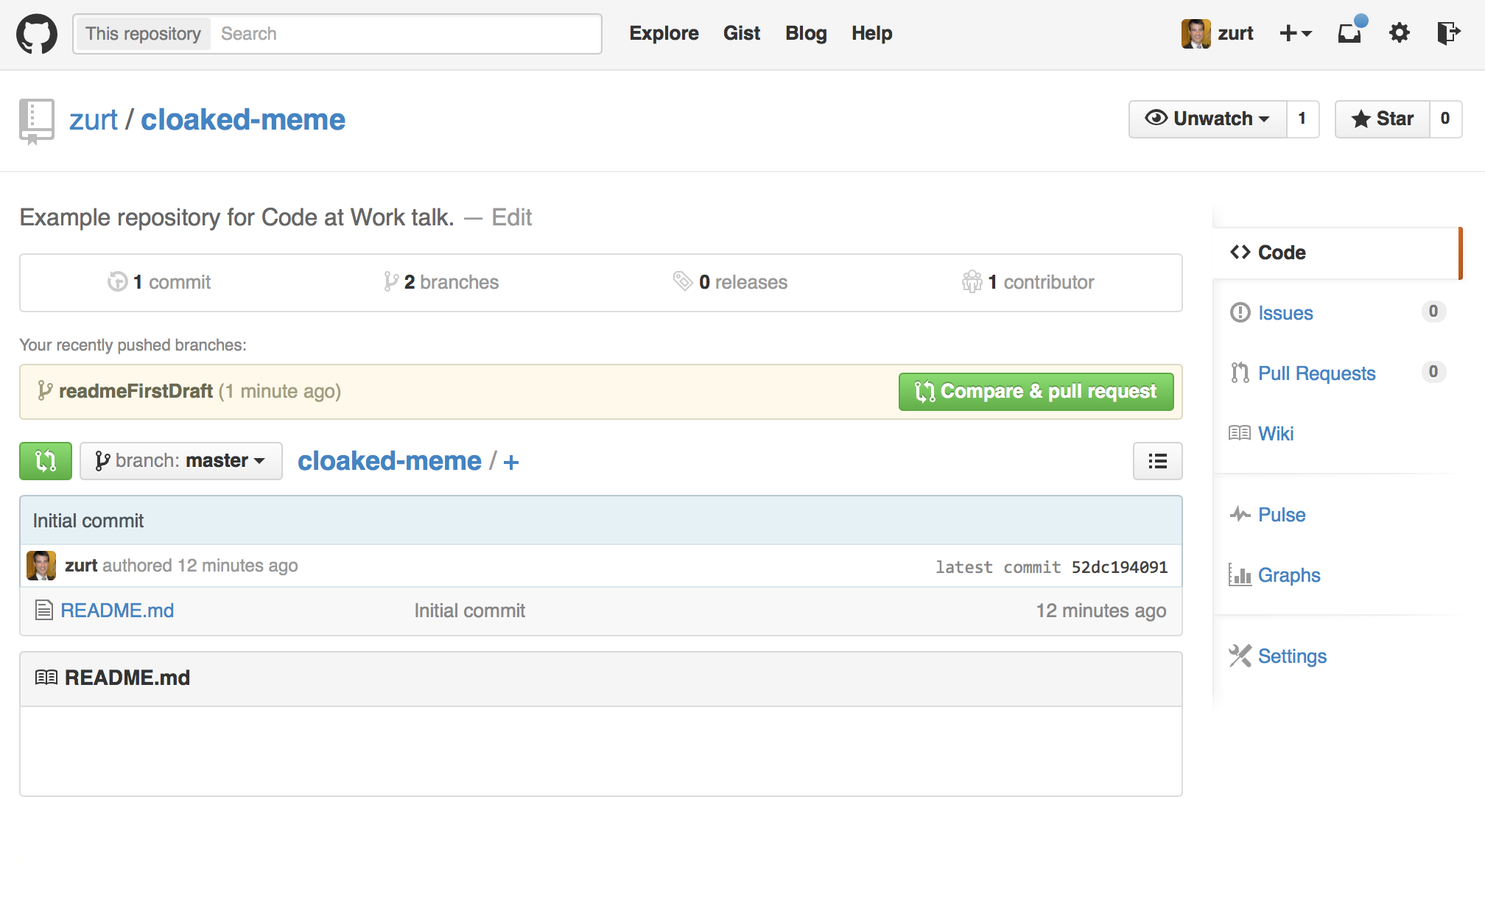Screen dimensions: 1485x900
Task: Open the Gist menu item
Action: coord(742,33)
